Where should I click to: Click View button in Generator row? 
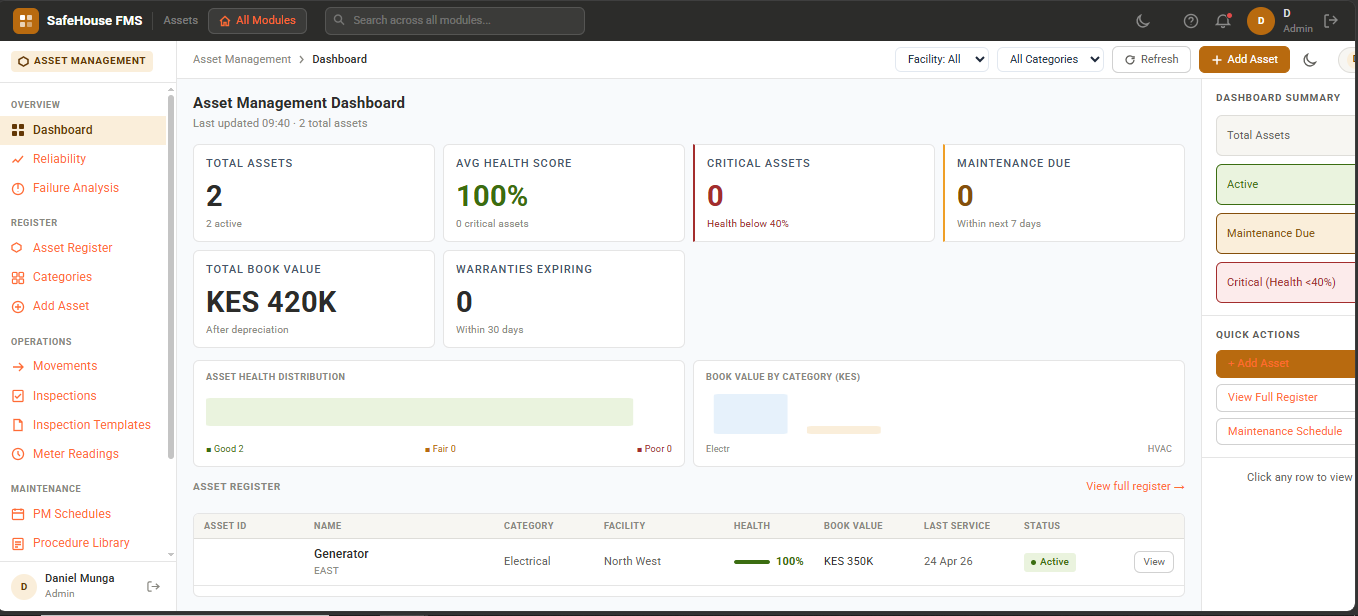(1154, 562)
